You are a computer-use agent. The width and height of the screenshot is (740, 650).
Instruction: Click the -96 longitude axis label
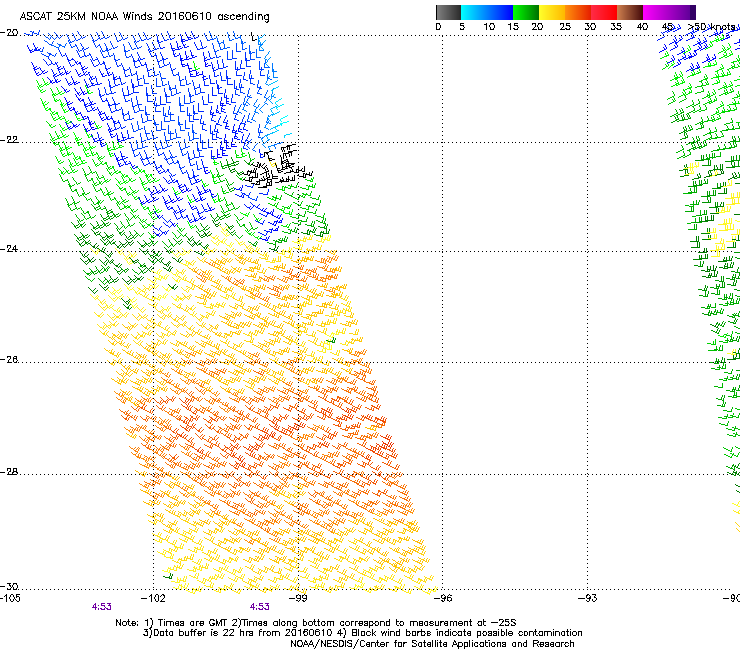click(x=443, y=599)
